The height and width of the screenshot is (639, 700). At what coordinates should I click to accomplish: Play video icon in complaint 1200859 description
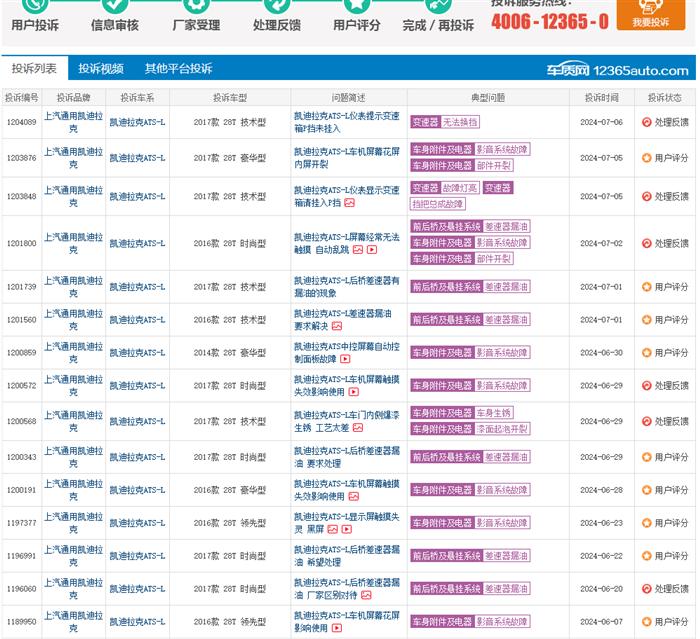[x=345, y=359]
